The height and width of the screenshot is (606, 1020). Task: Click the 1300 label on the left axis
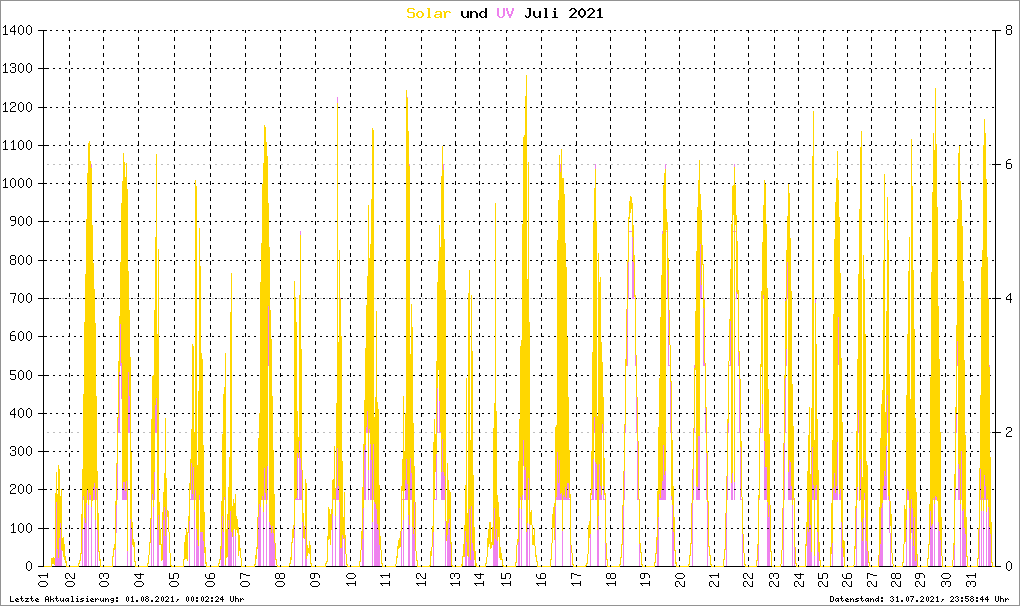tap(19, 69)
